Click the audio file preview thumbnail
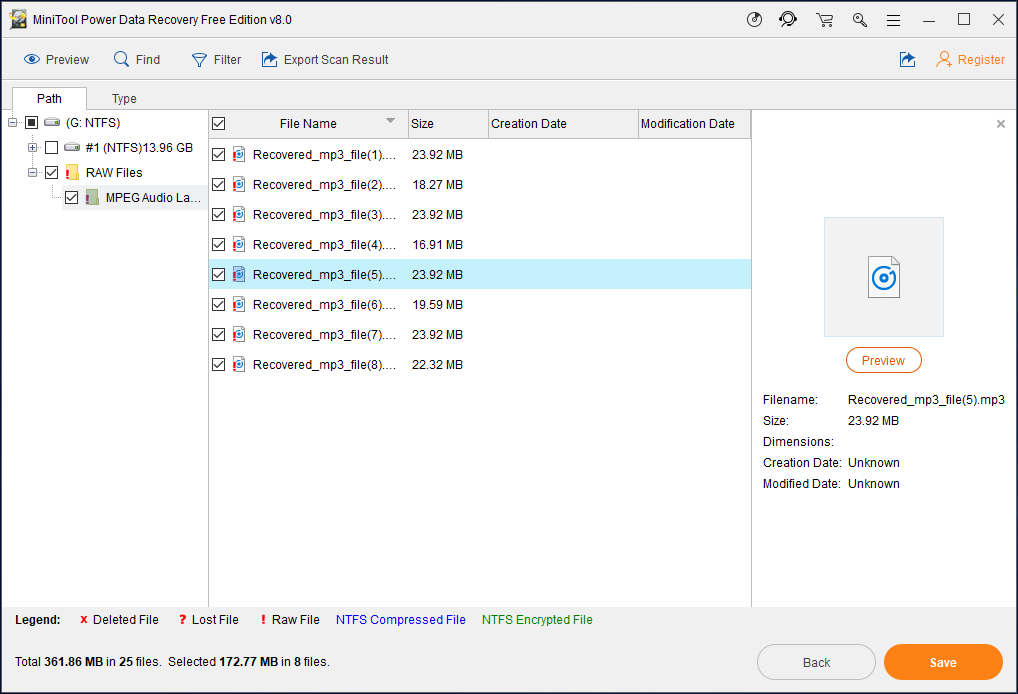1018x694 pixels. 884,277
